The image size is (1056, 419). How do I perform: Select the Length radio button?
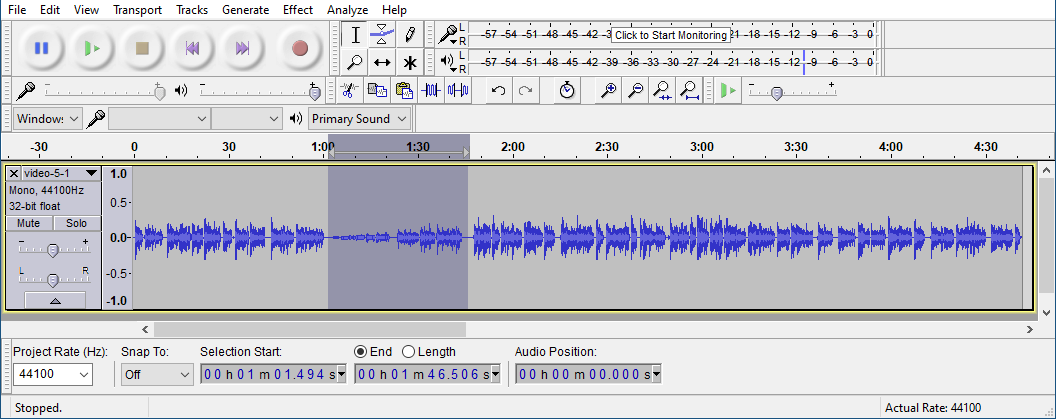point(408,352)
